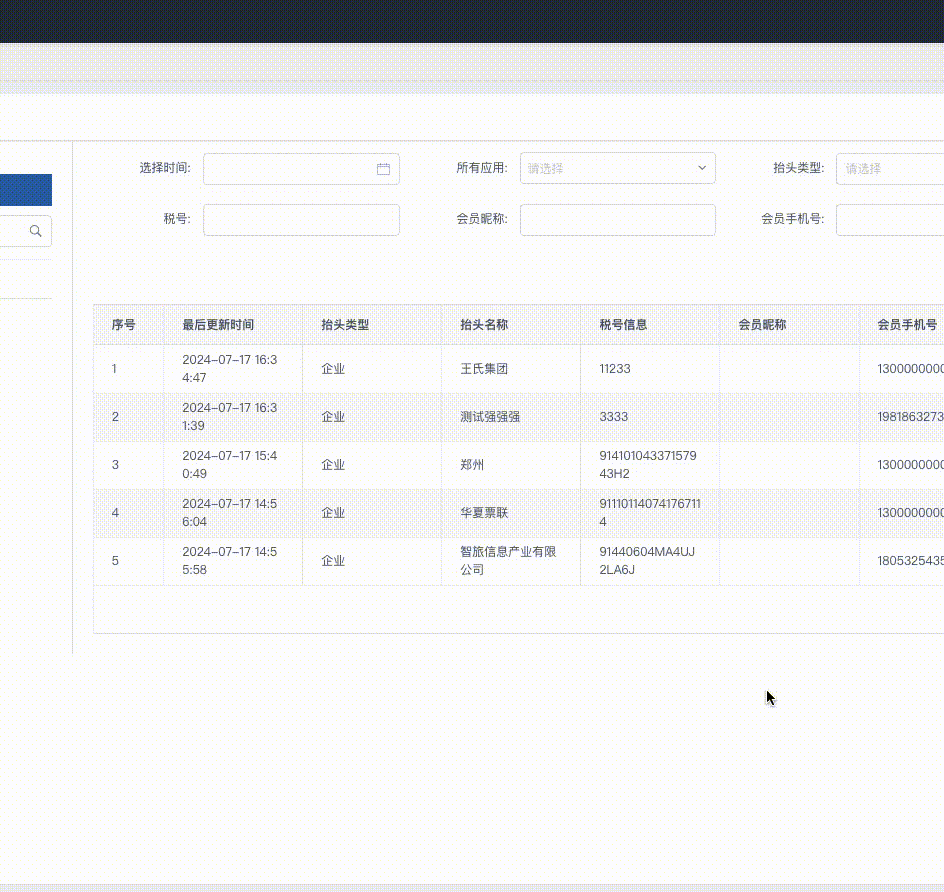Expand the 所有应用 dropdown

(618, 169)
